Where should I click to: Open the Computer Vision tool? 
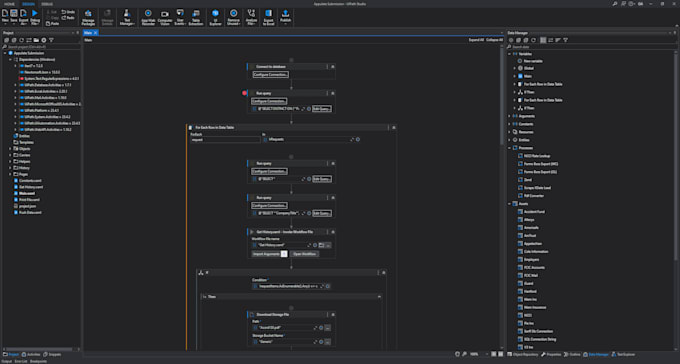[x=165, y=17]
